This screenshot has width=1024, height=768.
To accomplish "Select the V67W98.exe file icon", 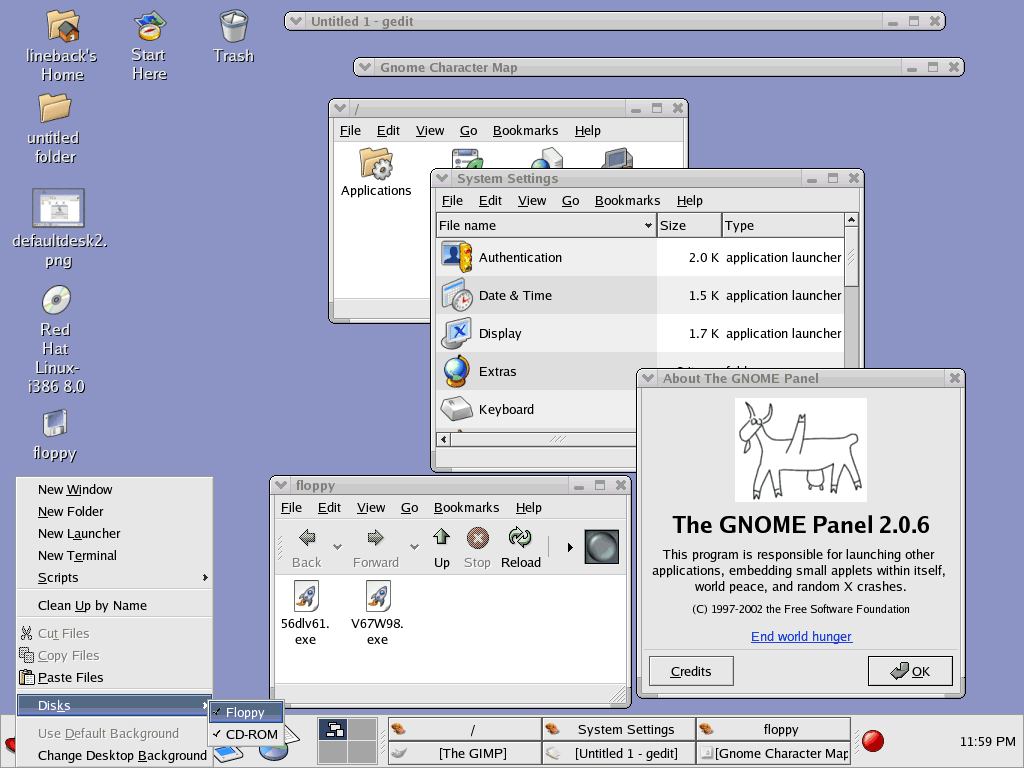I will click(377, 597).
